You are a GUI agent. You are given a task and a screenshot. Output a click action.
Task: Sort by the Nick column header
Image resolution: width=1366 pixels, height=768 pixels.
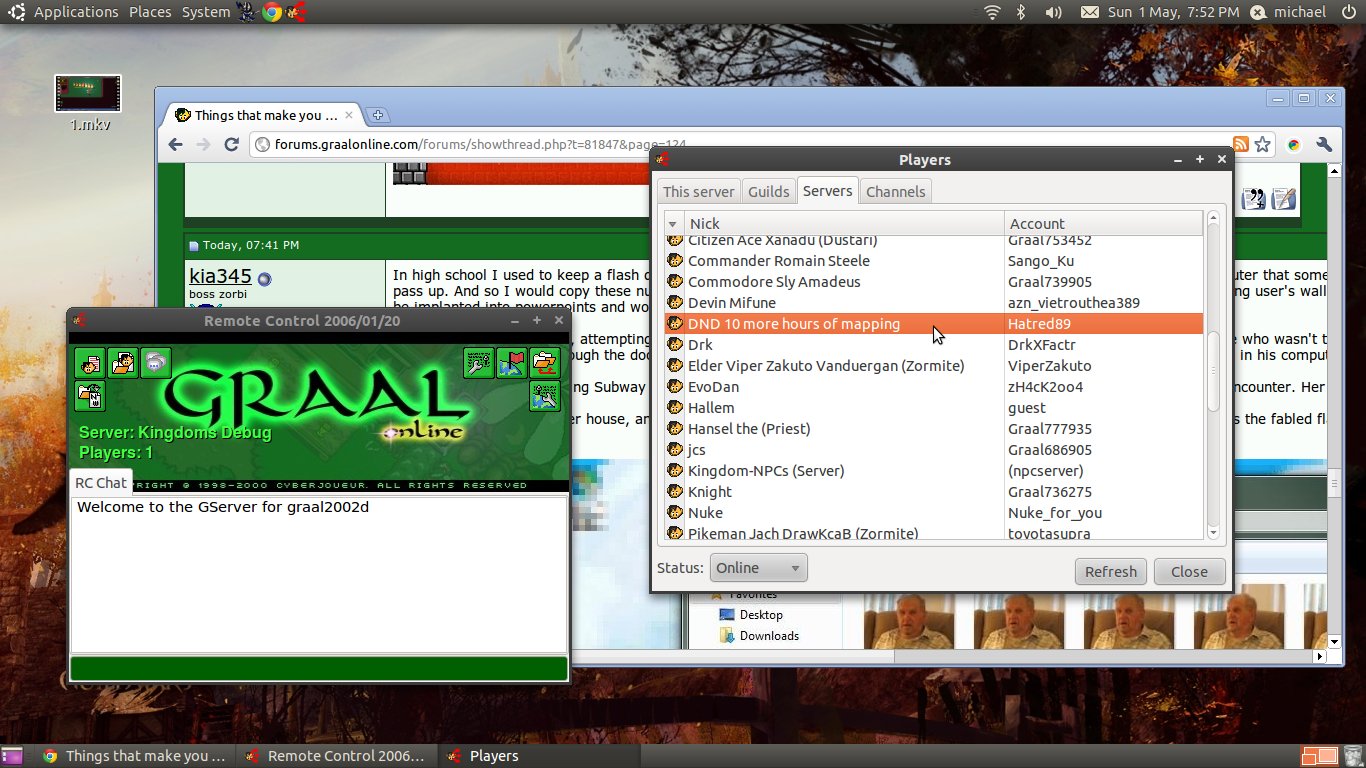tap(844, 223)
